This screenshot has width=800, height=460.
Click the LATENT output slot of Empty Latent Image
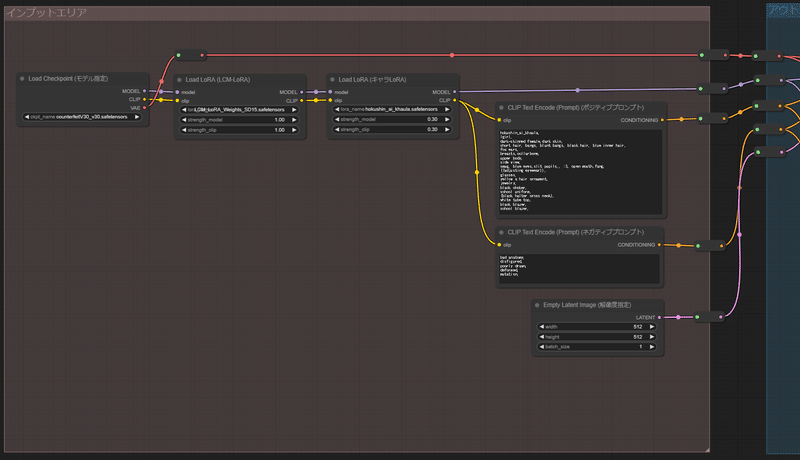[659, 317]
